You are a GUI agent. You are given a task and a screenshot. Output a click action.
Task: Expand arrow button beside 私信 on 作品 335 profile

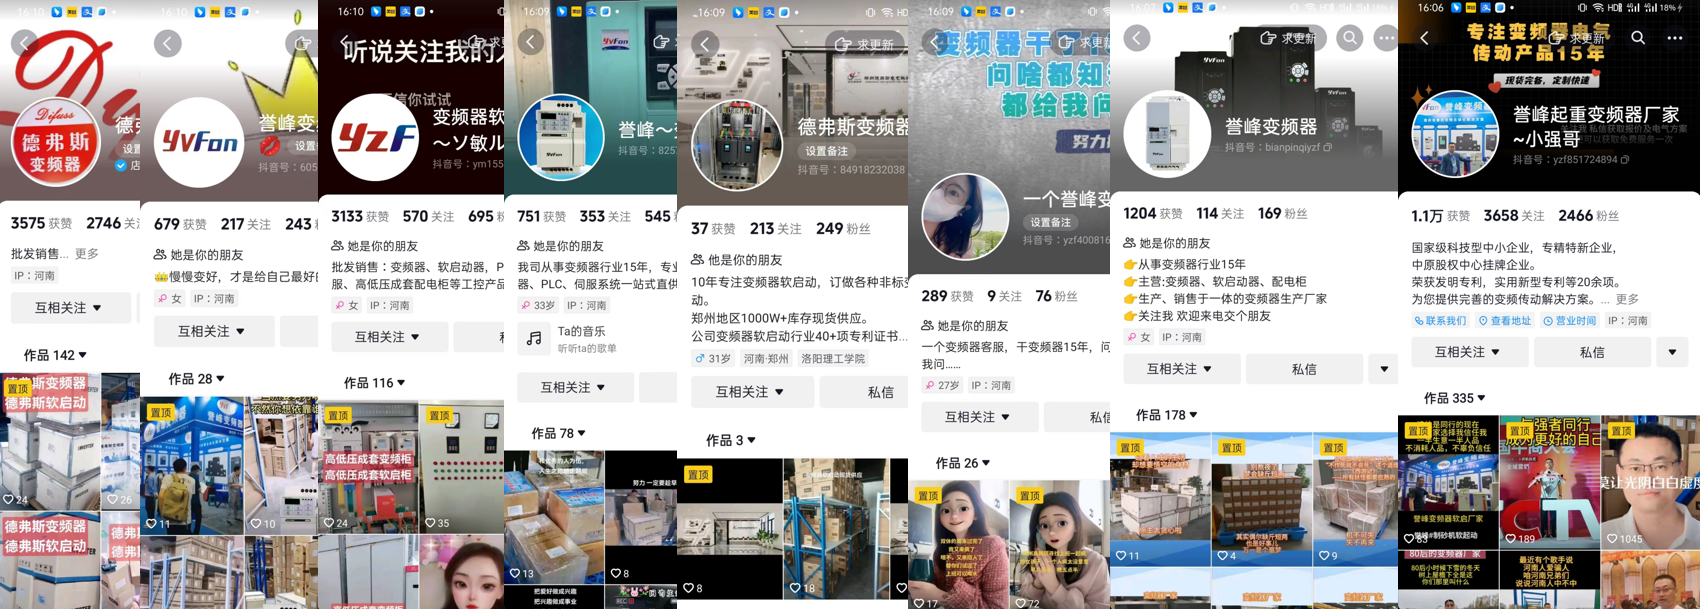coord(1672,352)
